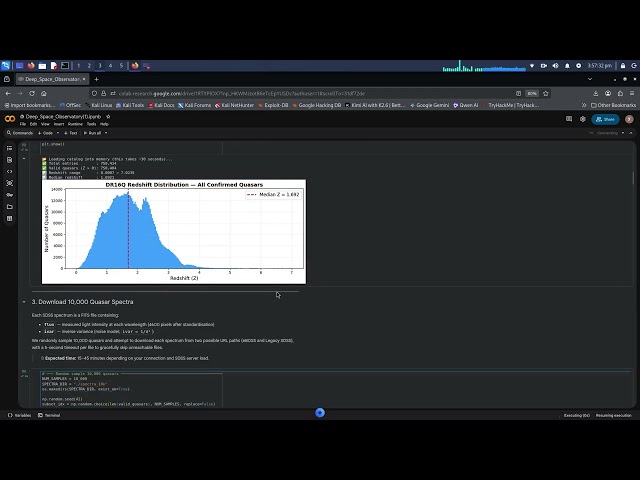Open the Connecting runtime dropdown arrow
Viewport: 640px width, 480px height.
click(622, 133)
